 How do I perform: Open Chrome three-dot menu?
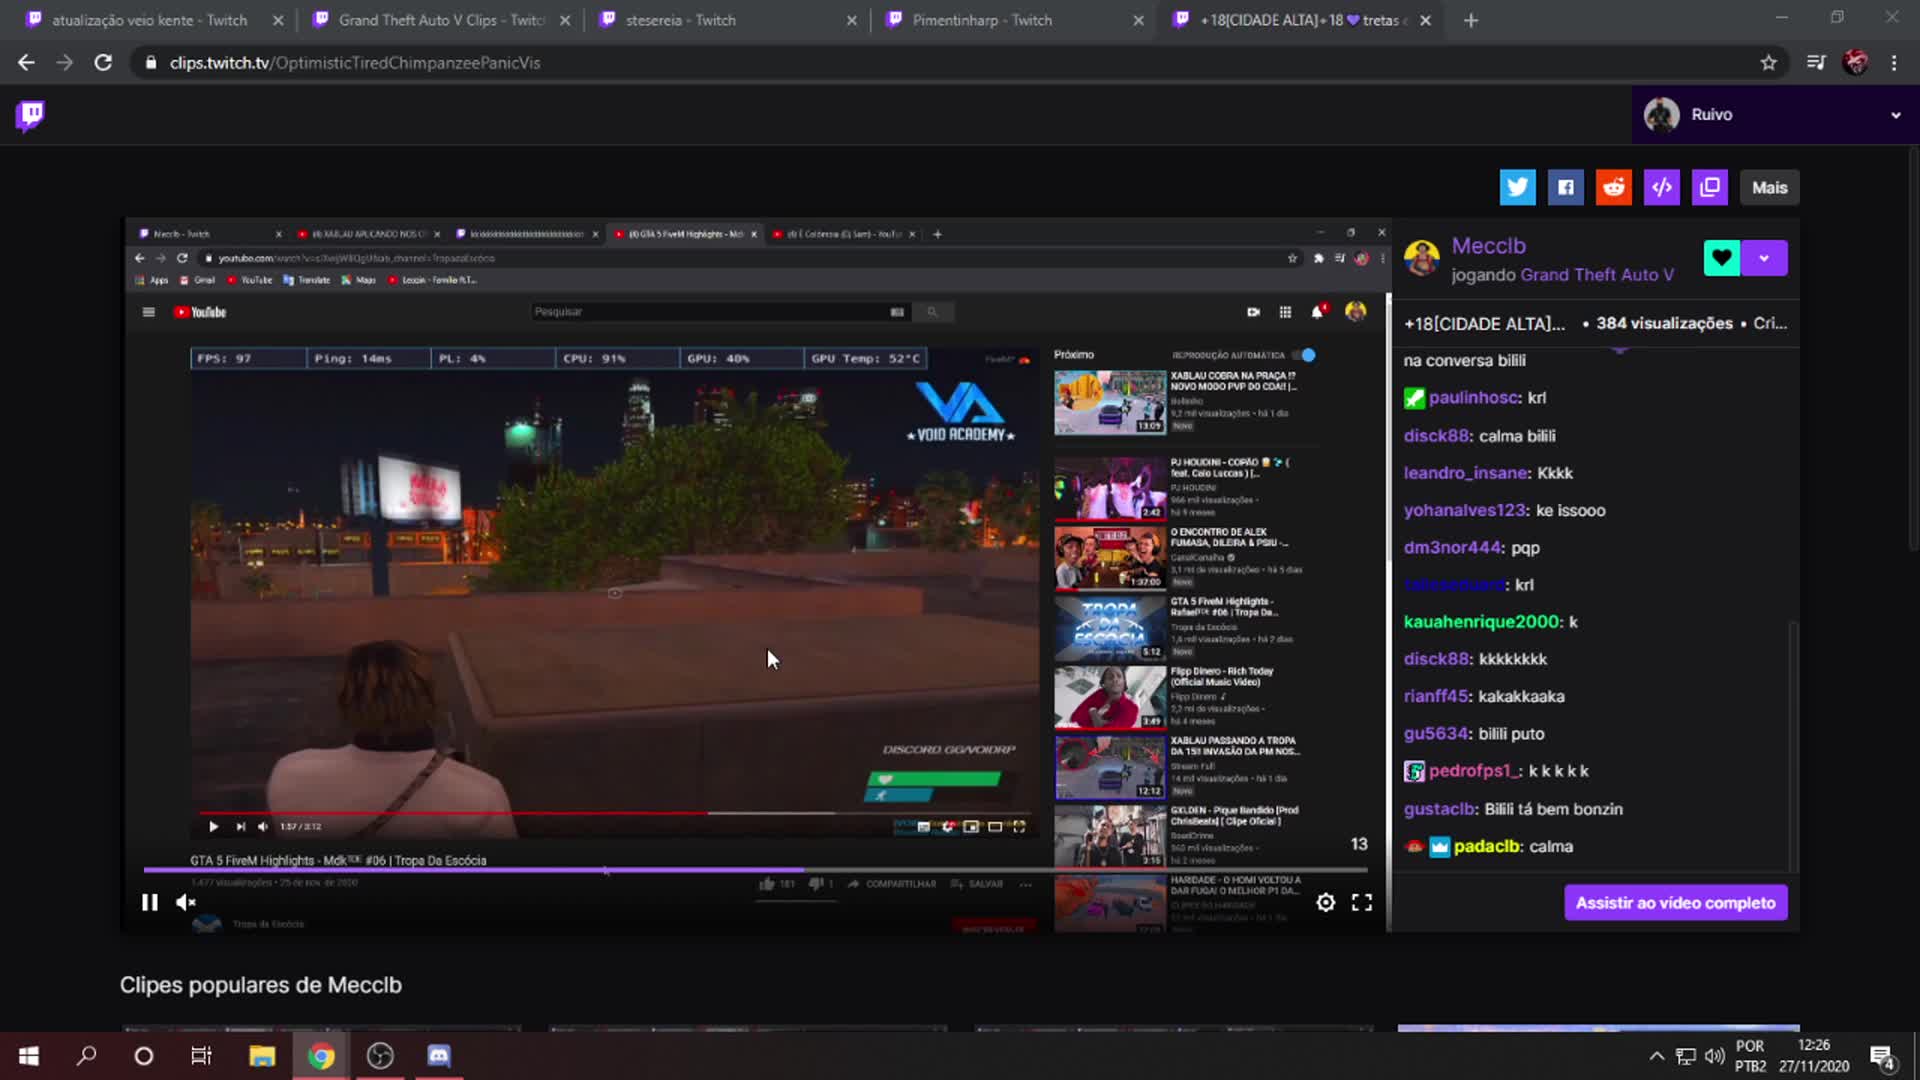1894,62
